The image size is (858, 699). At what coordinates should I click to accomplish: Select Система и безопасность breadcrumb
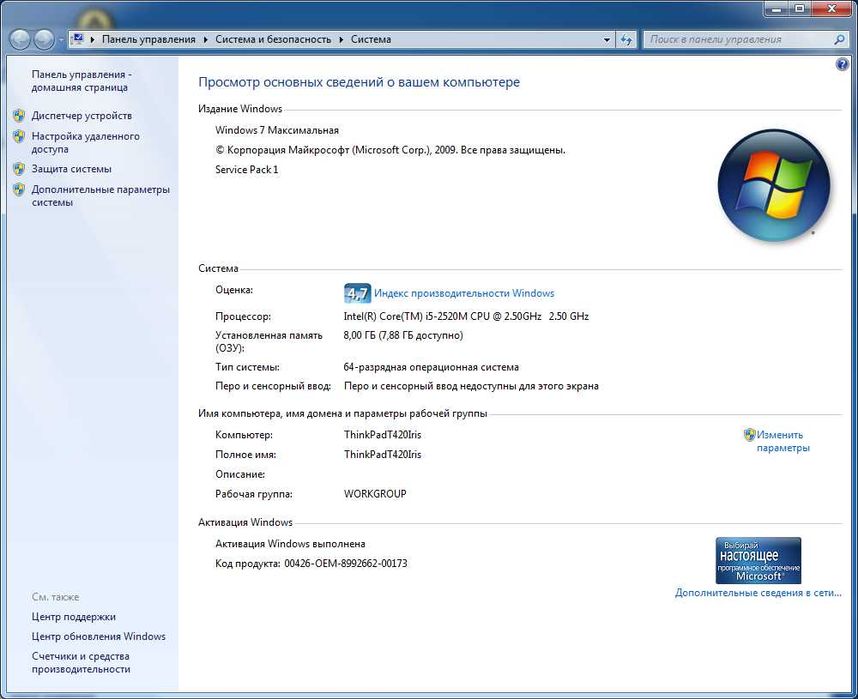point(273,39)
